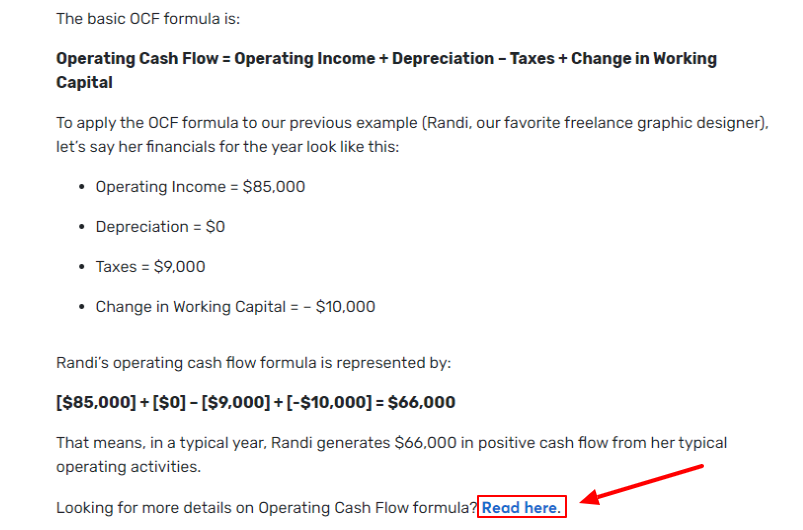Click the bold "[$85,000]" term in the equation

click(96, 403)
